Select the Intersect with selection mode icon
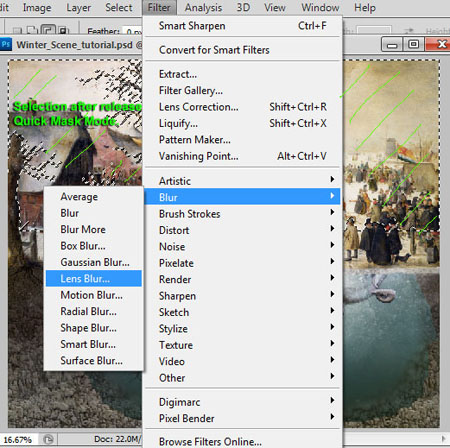This screenshot has height=448, width=450. (x=62, y=30)
